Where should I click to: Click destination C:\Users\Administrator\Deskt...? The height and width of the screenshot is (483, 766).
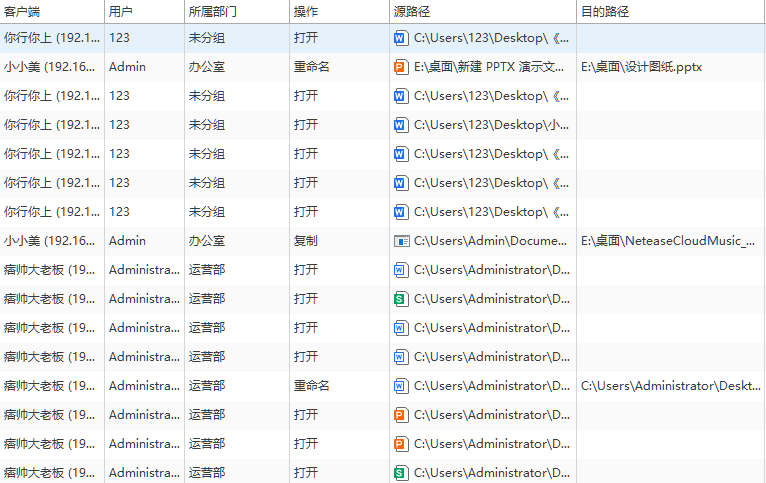(670, 386)
